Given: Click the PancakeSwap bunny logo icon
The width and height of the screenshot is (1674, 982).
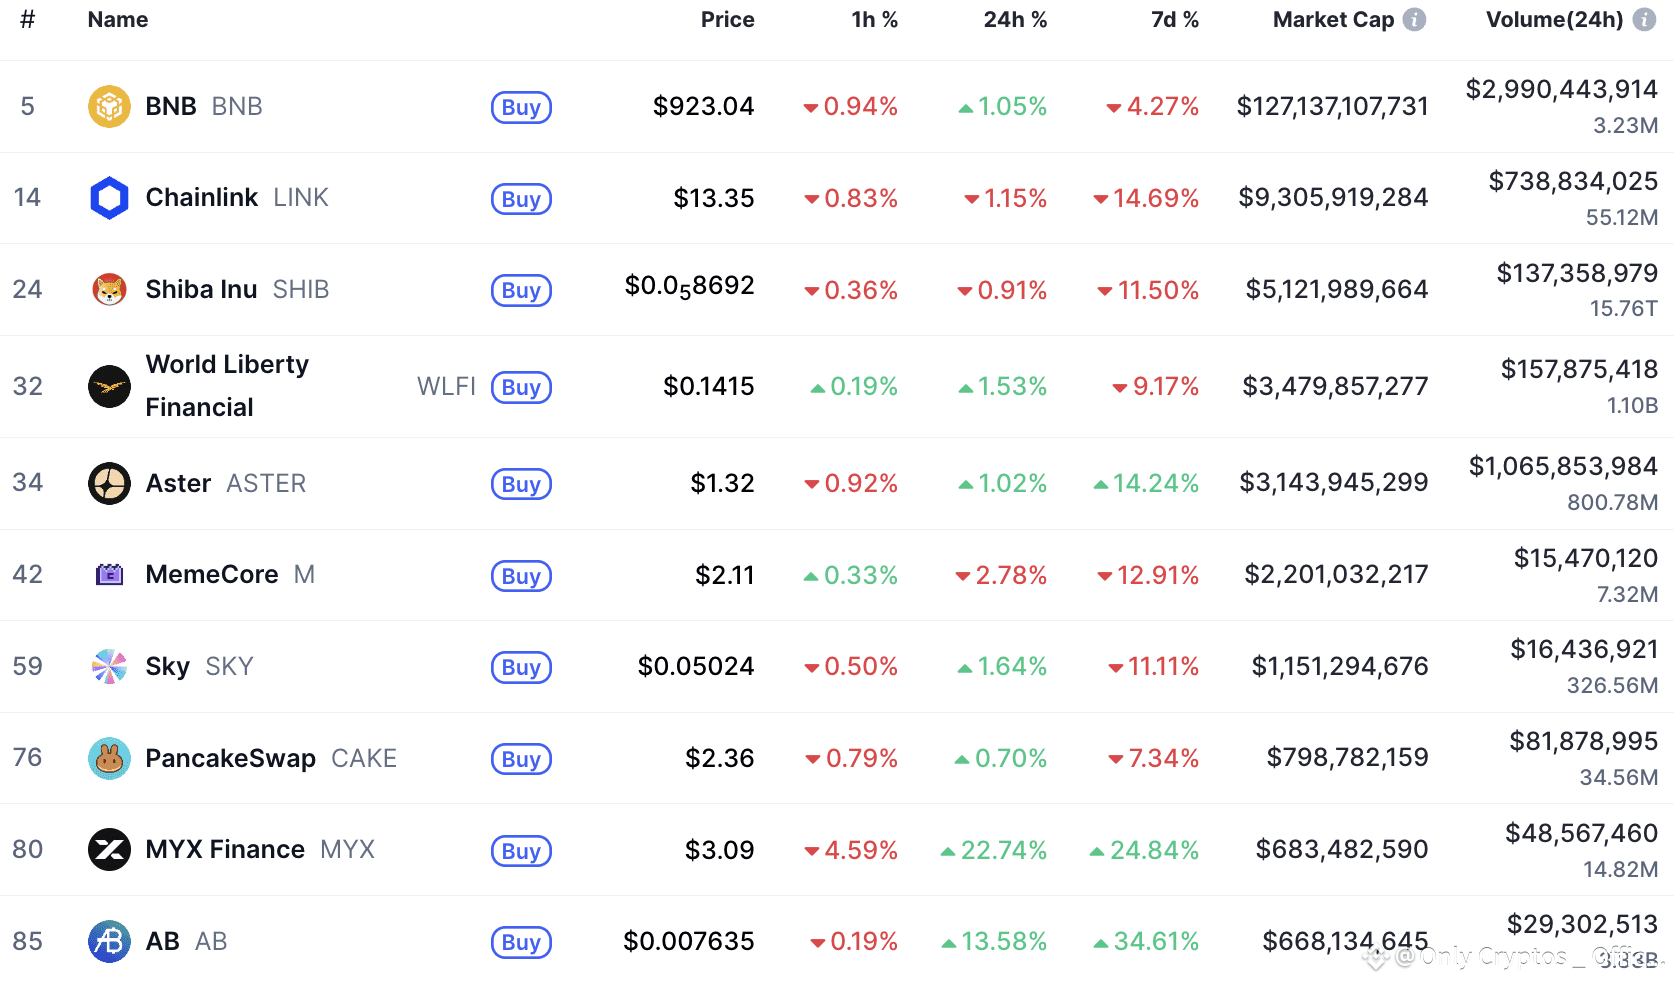Looking at the screenshot, I should [x=109, y=759].
